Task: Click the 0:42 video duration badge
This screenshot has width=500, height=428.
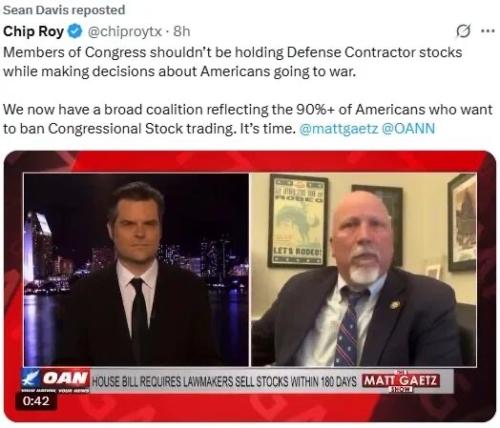Action: pos(36,401)
